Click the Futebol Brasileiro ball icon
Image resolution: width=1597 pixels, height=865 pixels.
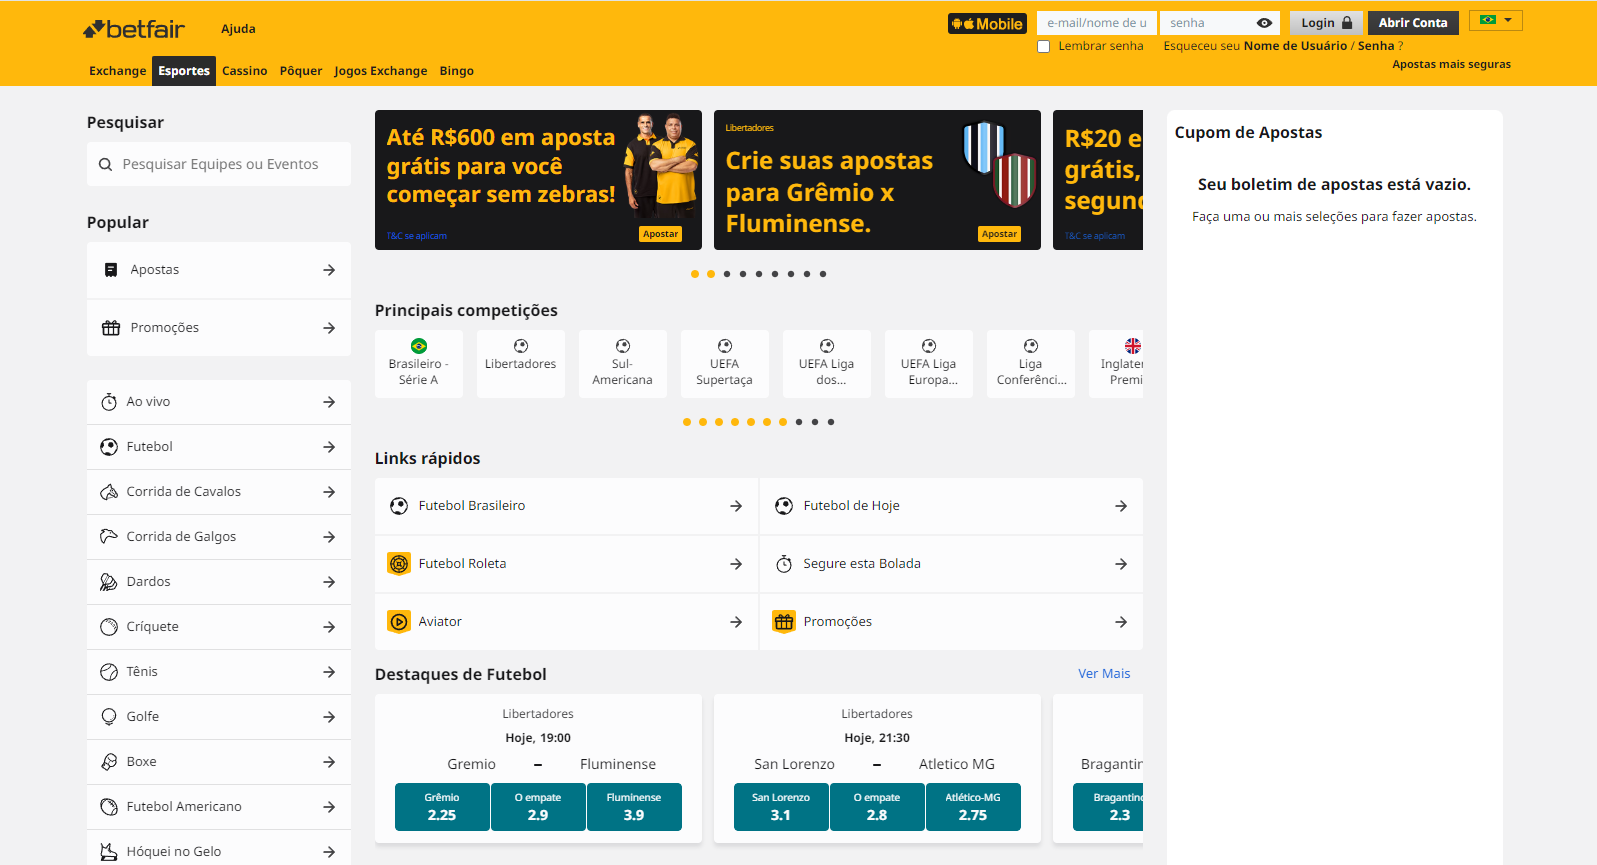399,506
